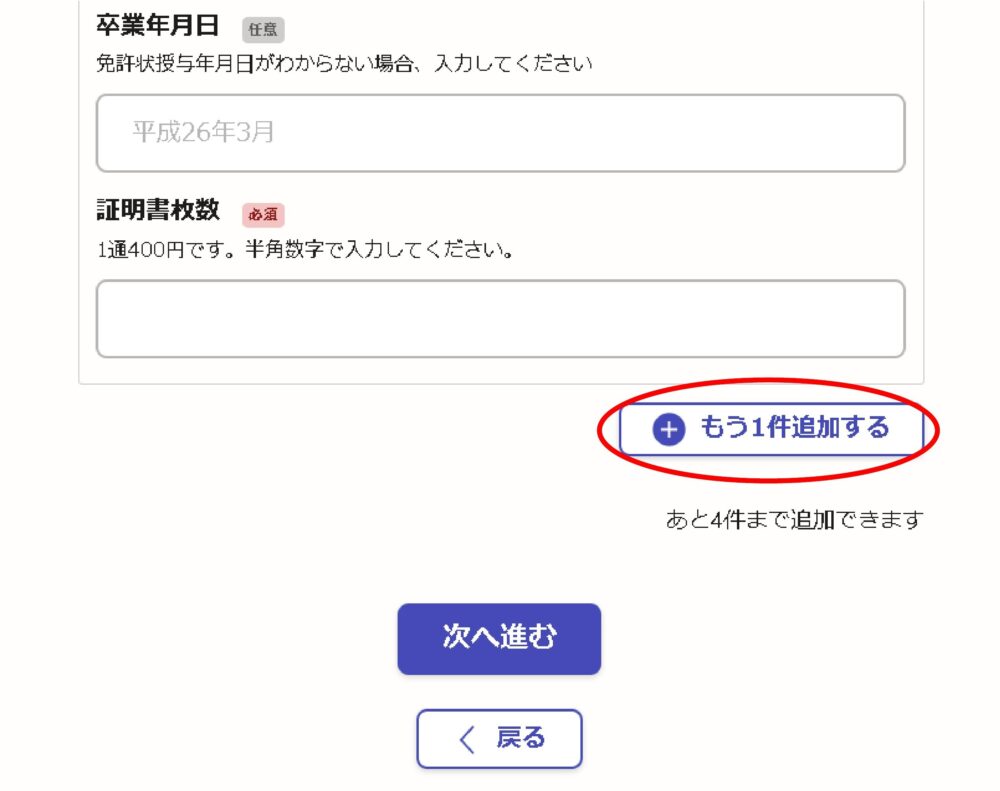This screenshot has height=791, width=1000.
Task: Go back using the 戻る button
Action: tap(499, 739)
